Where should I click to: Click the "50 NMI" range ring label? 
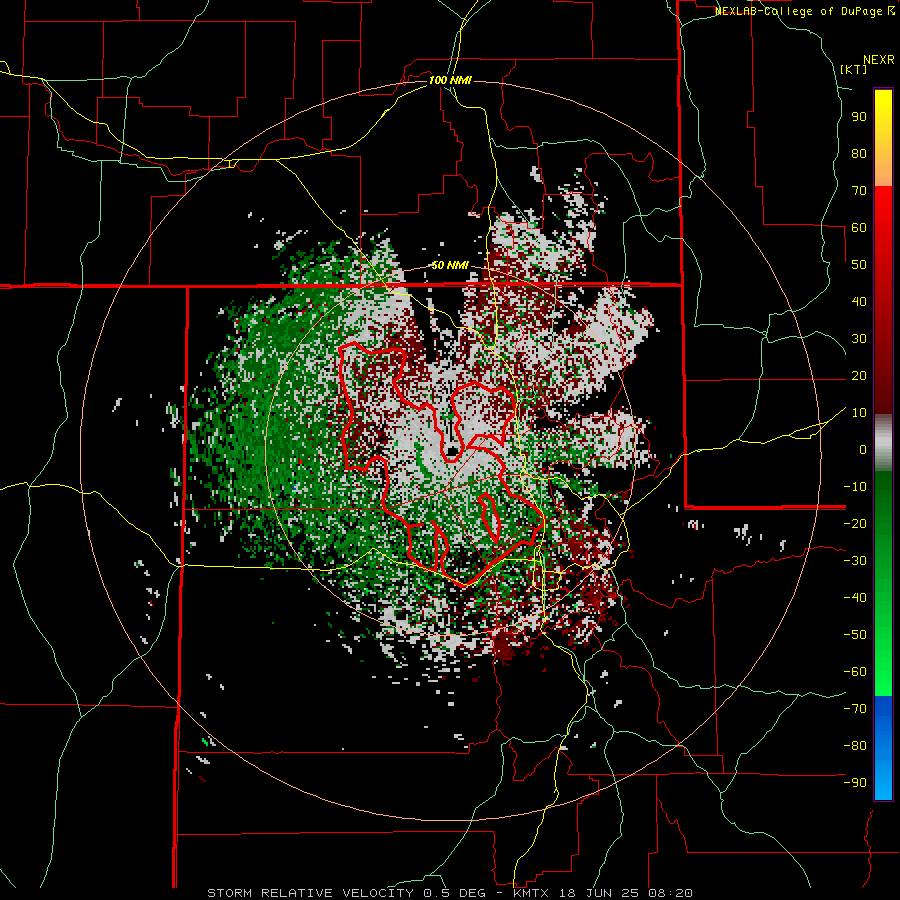tap(450, 265)
